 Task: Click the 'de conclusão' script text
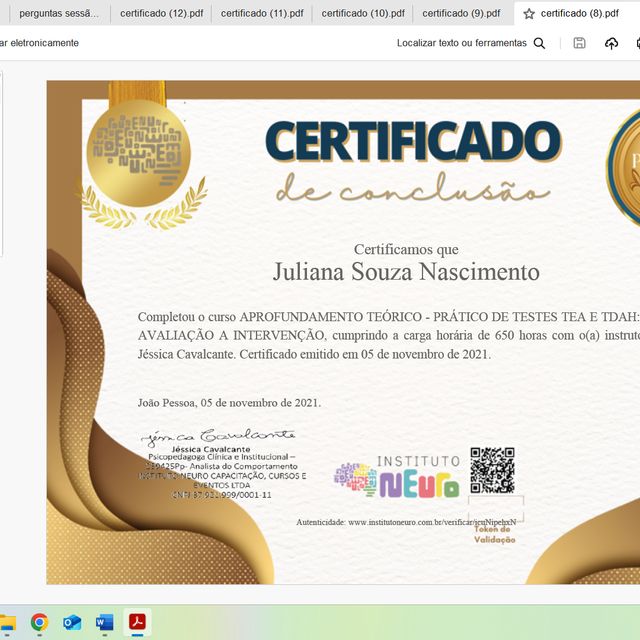point(413,189)
